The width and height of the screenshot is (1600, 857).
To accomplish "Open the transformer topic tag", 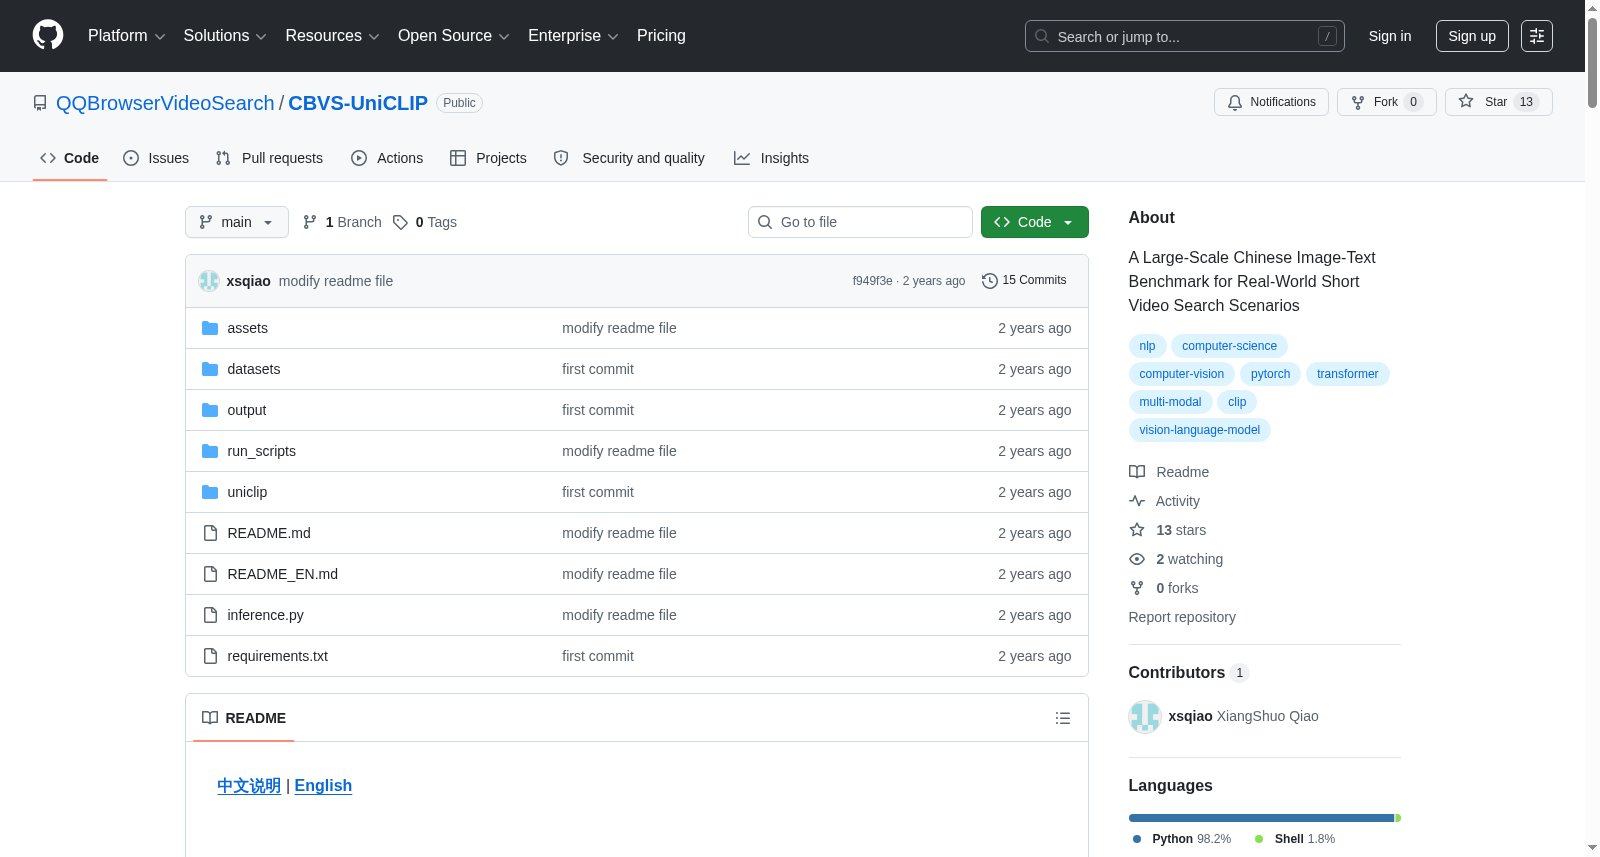I will pyautogui.click(x=1347, y=374).
